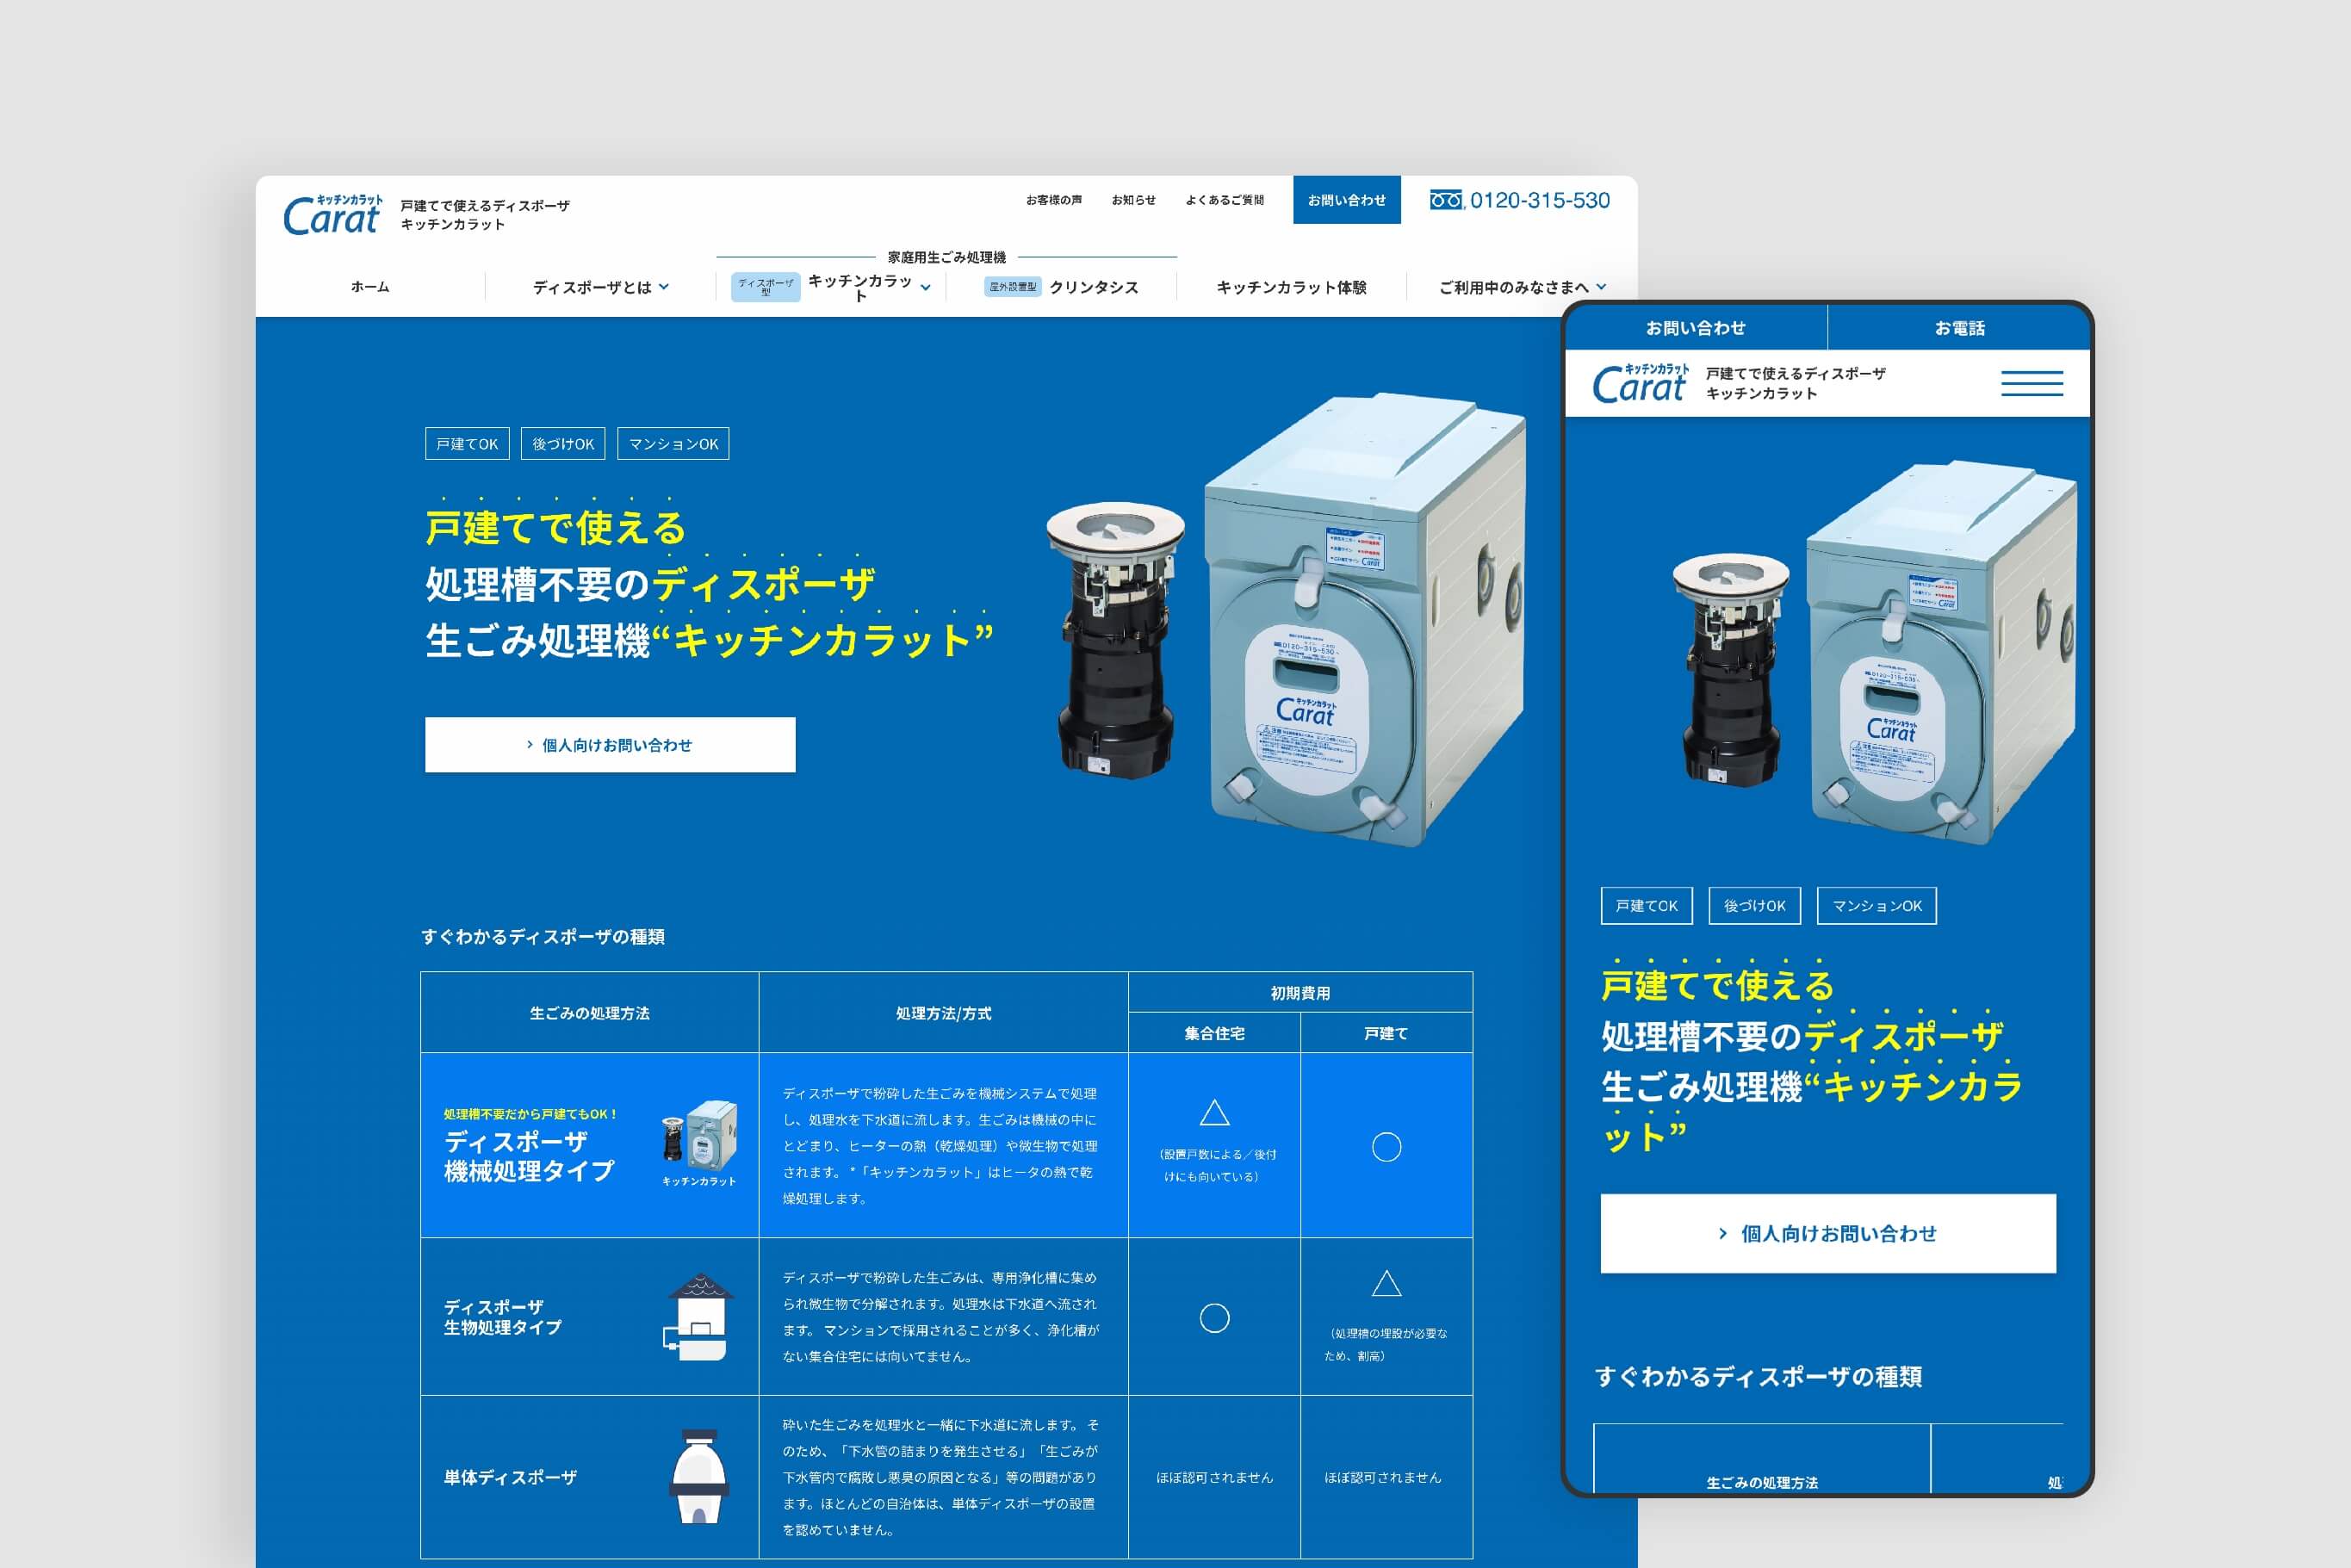Click the 戸建て sub-header in table
Image resolution: width=2351 pixels, height=1568 pixels.
[1386, 1033]
